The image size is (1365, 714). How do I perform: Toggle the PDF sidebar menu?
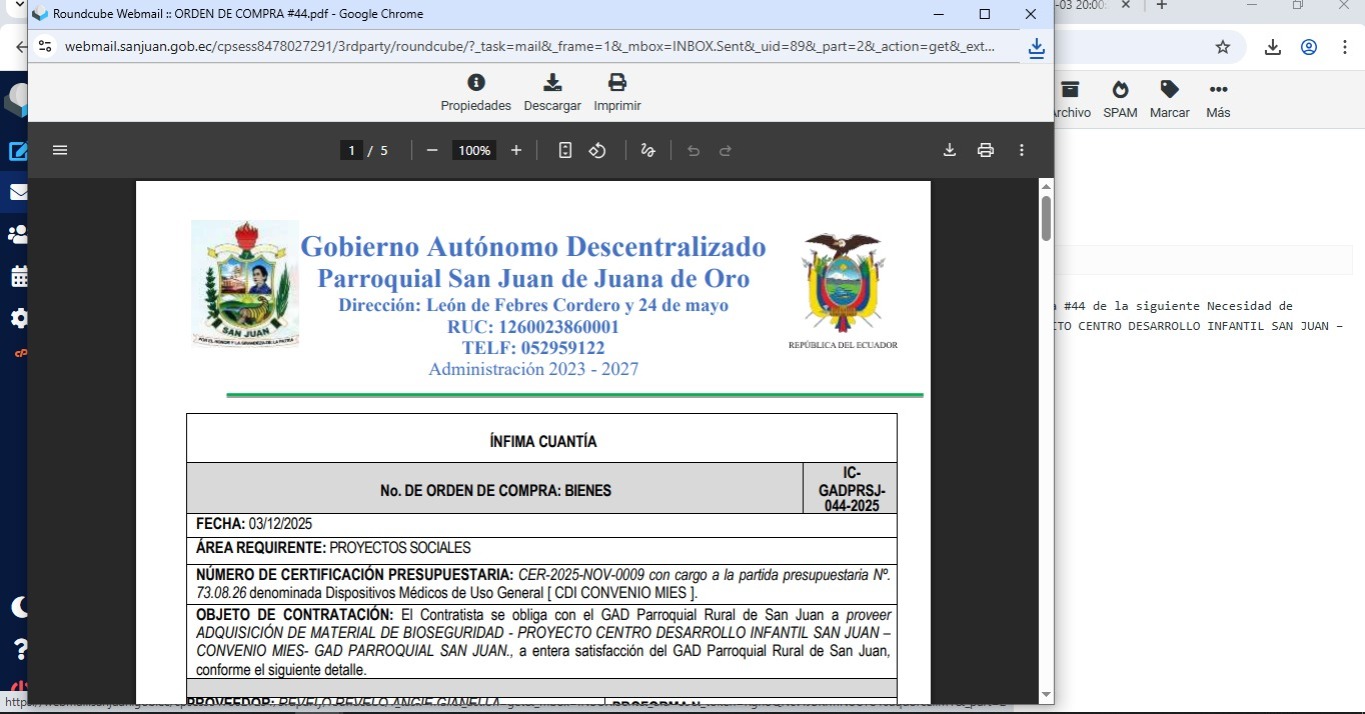[x=60, y=150]
